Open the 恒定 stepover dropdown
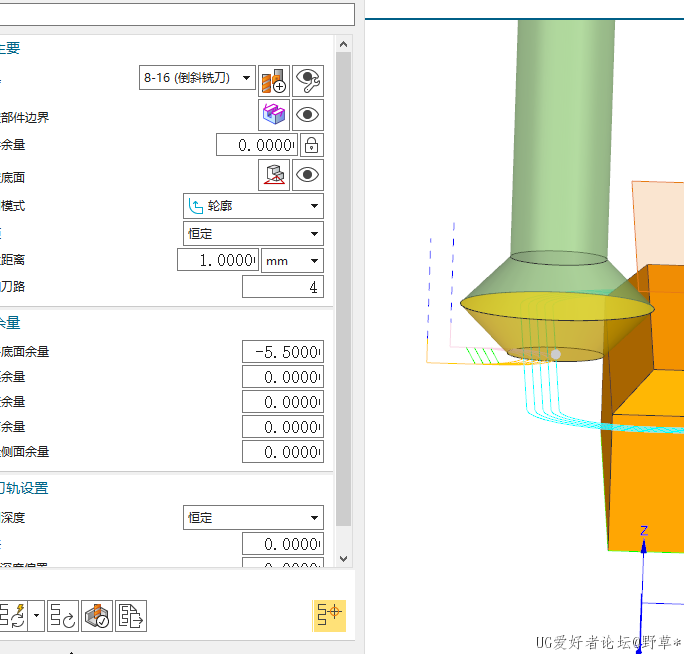684x654 pixels. click(253, 233)
